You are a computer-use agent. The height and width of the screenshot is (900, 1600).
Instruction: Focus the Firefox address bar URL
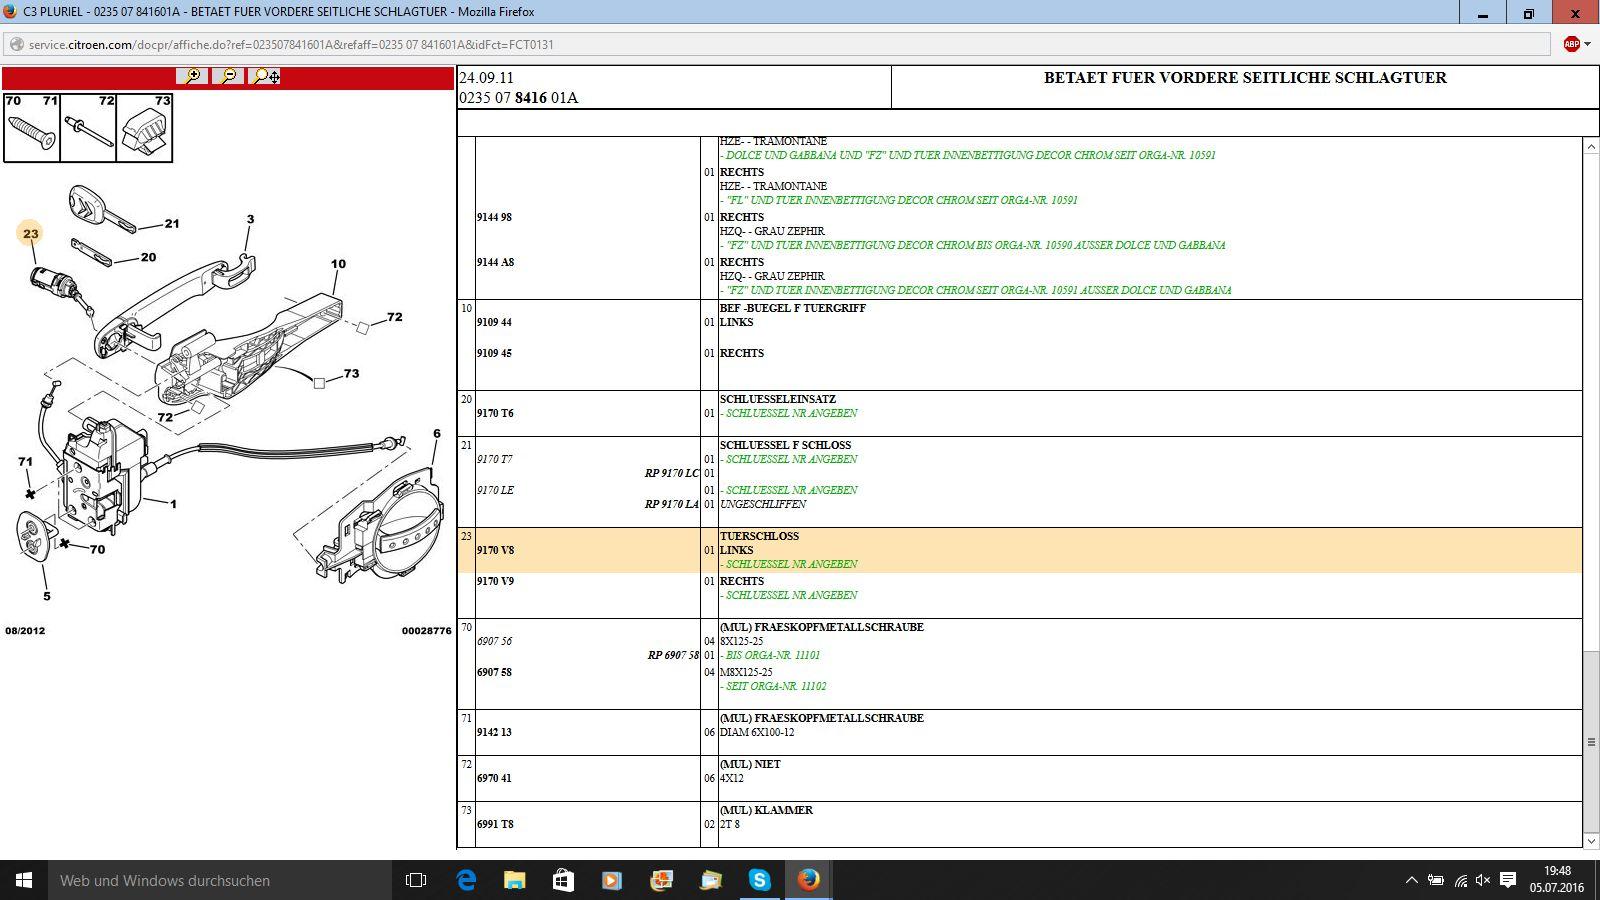[291, 44]
